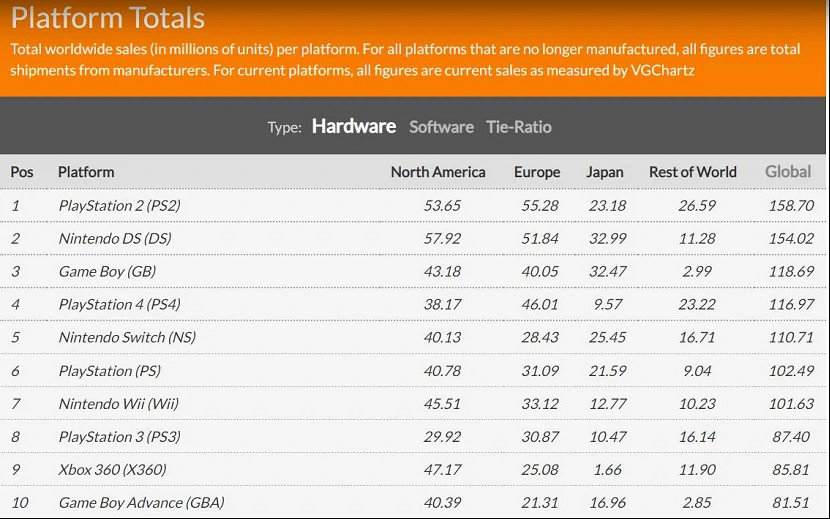Image resolution: width=830 pixels, height=519 pixels.
Task: Open PlayStation 4 (PS4) platform page
Action: 120,304
